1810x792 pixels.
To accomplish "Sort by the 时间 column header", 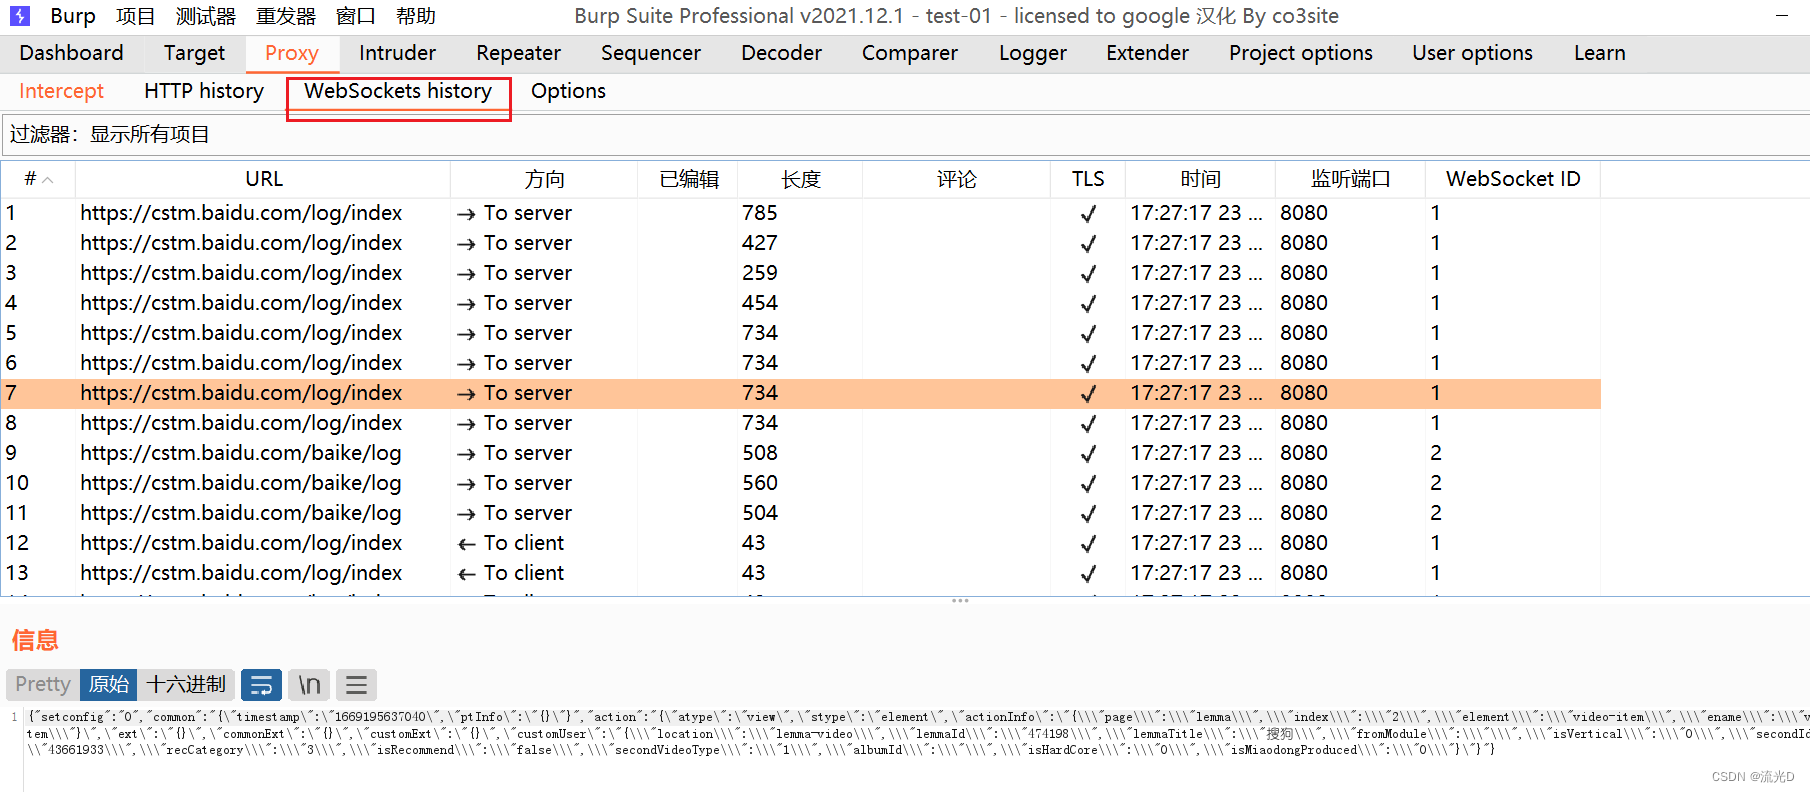I will 1201,179.
